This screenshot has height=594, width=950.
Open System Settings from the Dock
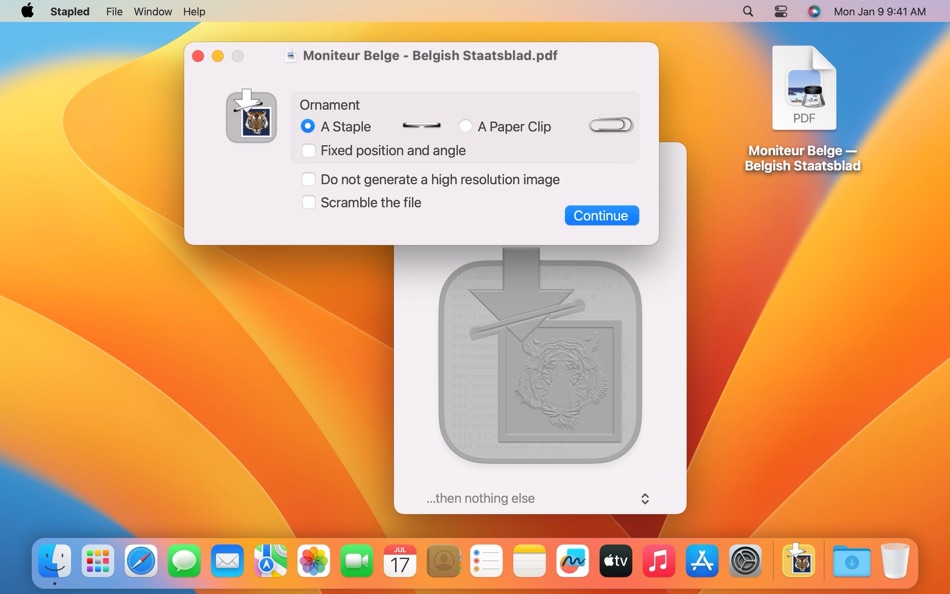tap(745, 561)
